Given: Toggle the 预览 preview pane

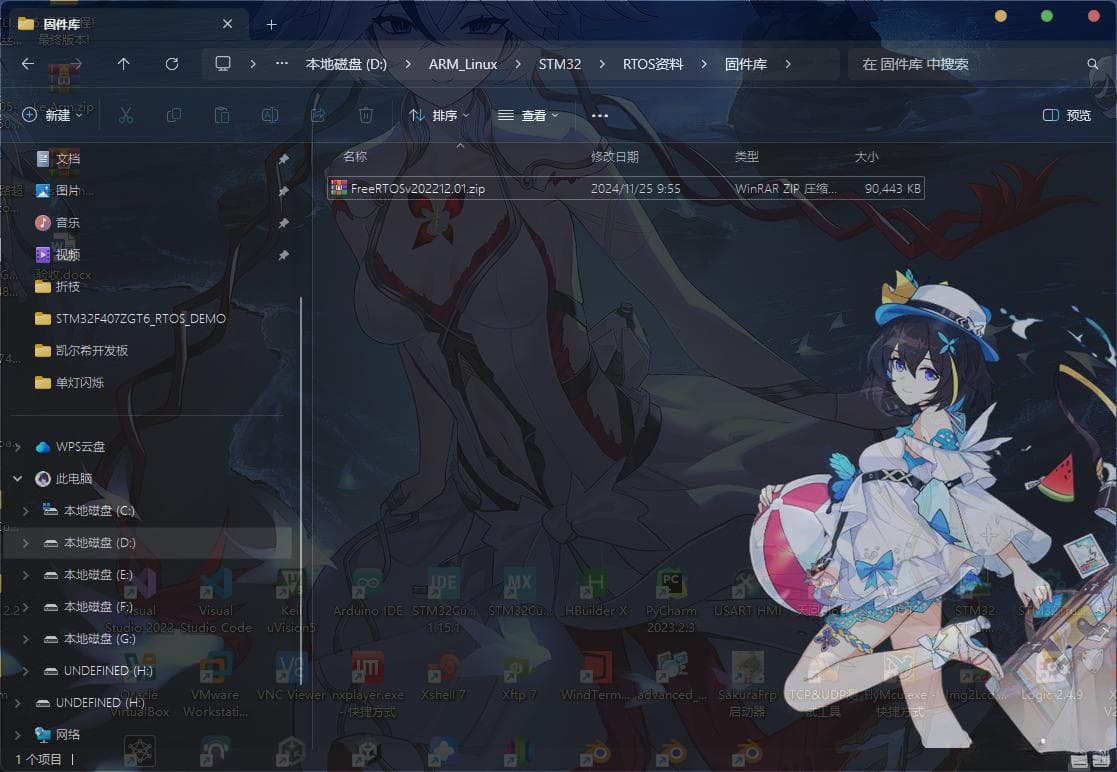Looking at the screenshot, I should coord(1066,115).
